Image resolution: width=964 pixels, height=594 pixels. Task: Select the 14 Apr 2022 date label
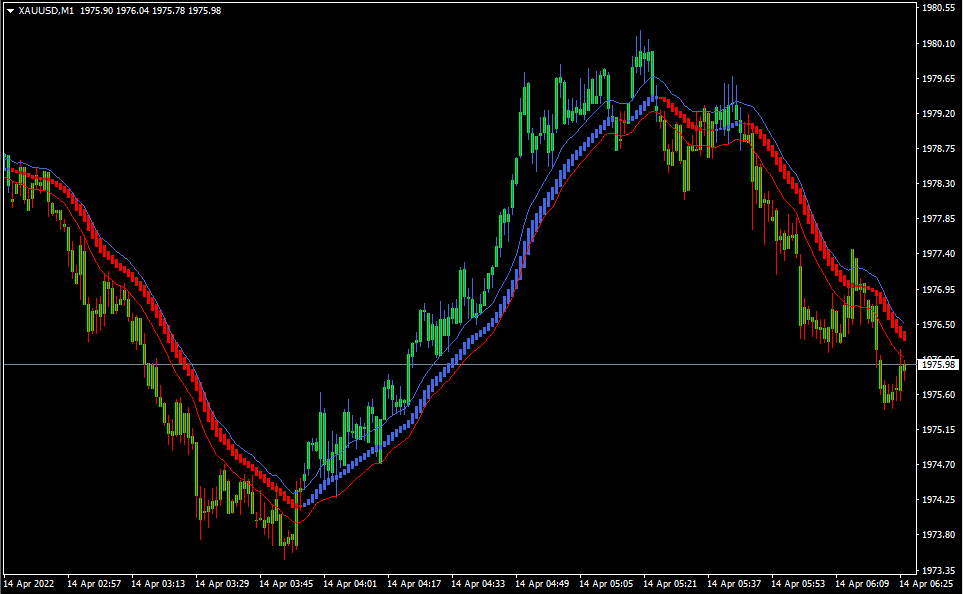pos(29,583)
